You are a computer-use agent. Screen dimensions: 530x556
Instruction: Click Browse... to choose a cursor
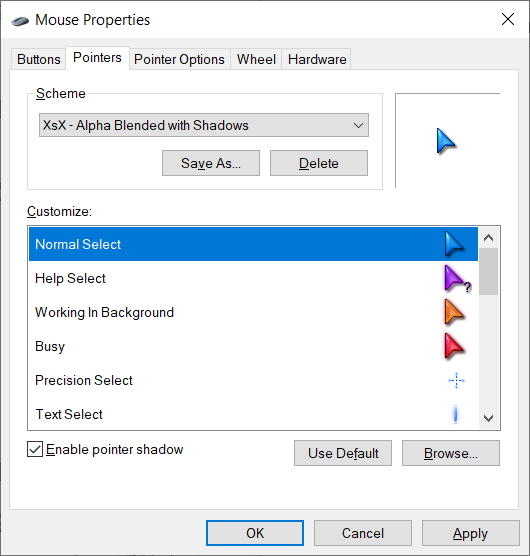click(451, 453)
